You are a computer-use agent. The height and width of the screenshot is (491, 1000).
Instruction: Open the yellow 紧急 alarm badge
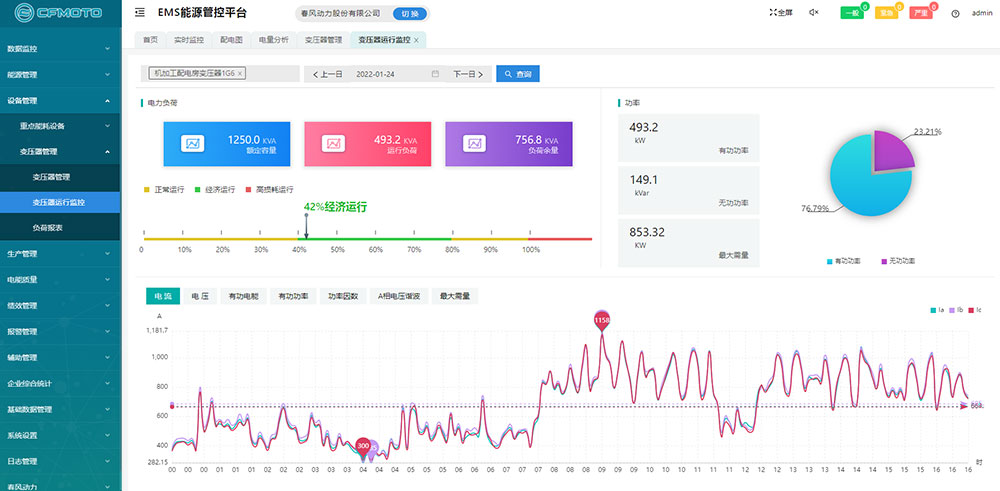(886, 13)
